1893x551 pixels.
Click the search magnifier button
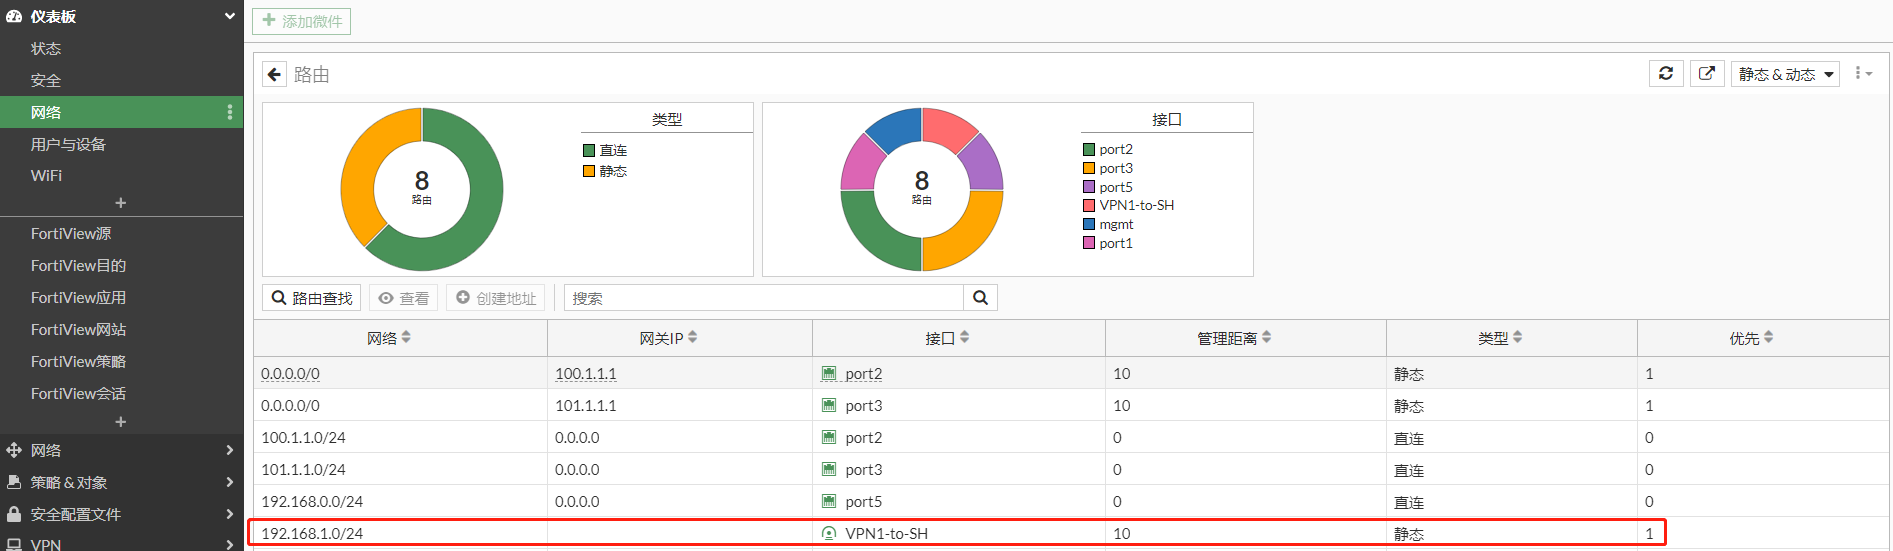point(980,298)
